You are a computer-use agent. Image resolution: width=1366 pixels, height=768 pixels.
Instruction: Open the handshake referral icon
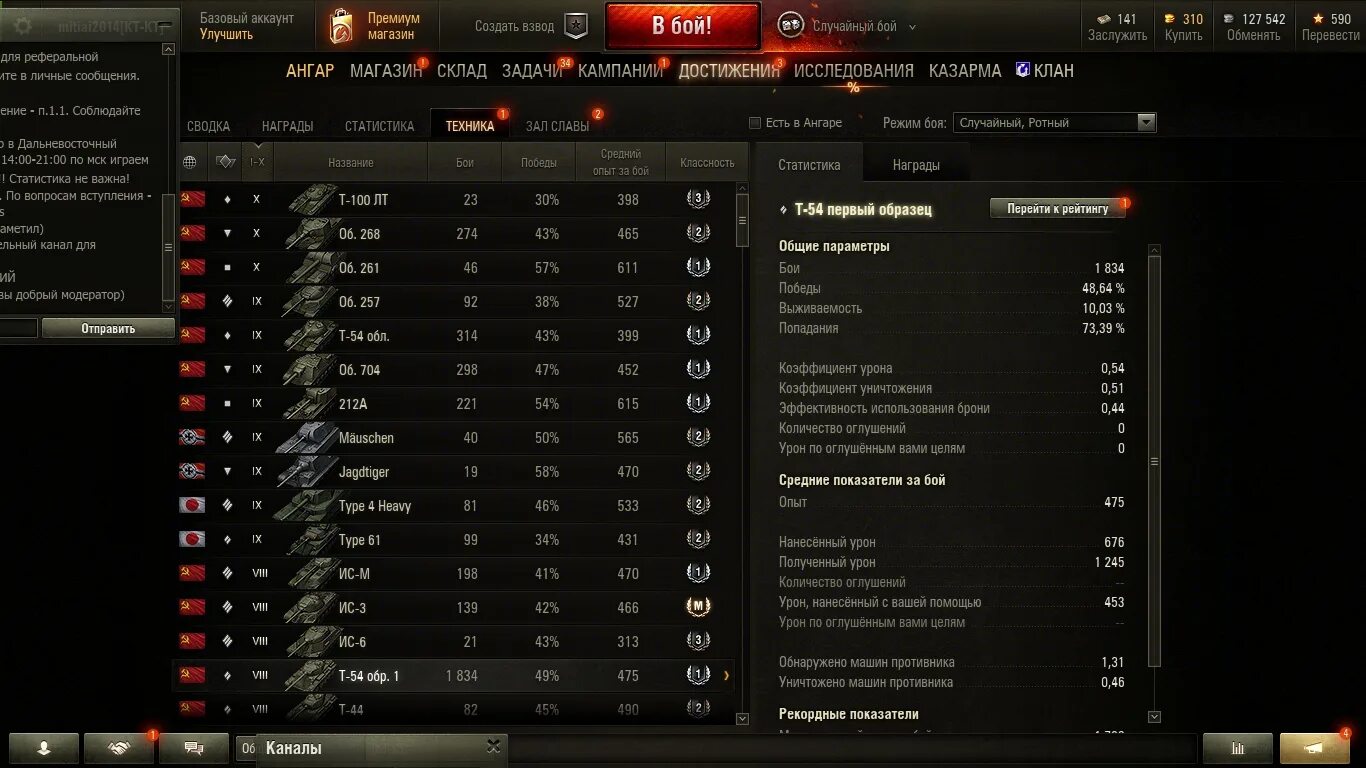pyautogui.click(x=119, y=747)
